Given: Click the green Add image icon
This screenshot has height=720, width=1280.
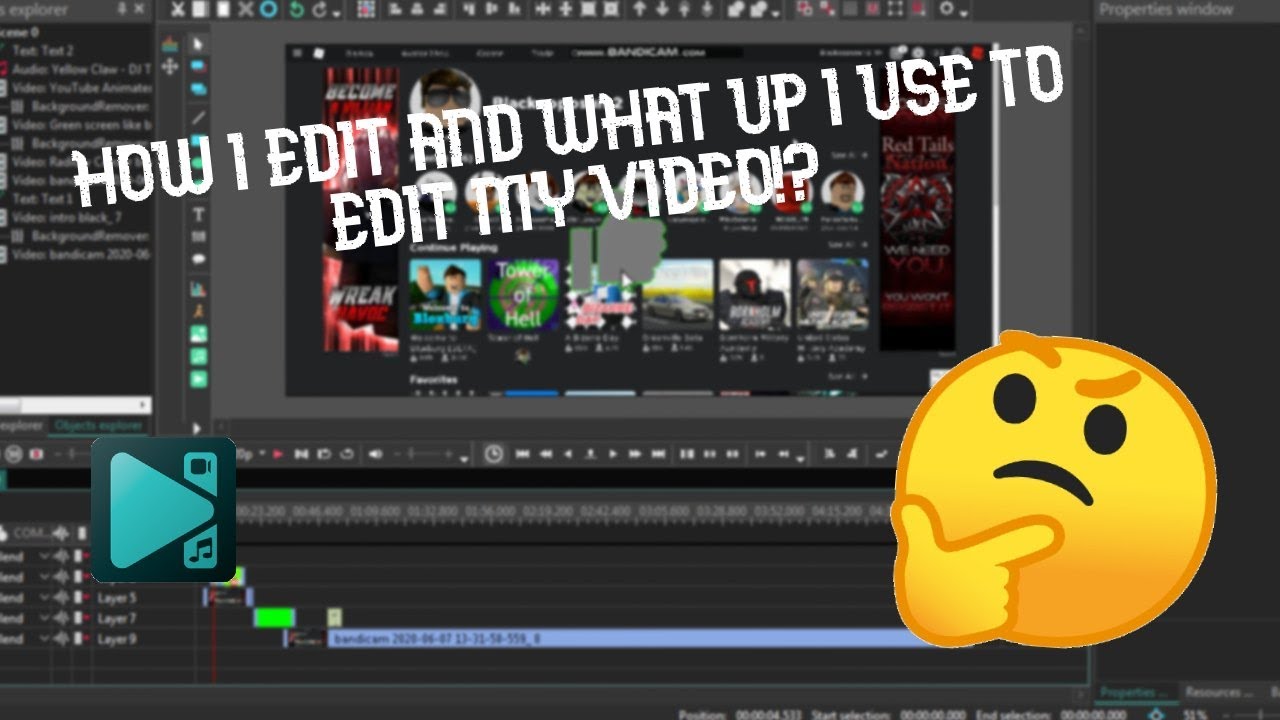Looking at the screenshot, I should pyautogui.click(x=198, y=335).
